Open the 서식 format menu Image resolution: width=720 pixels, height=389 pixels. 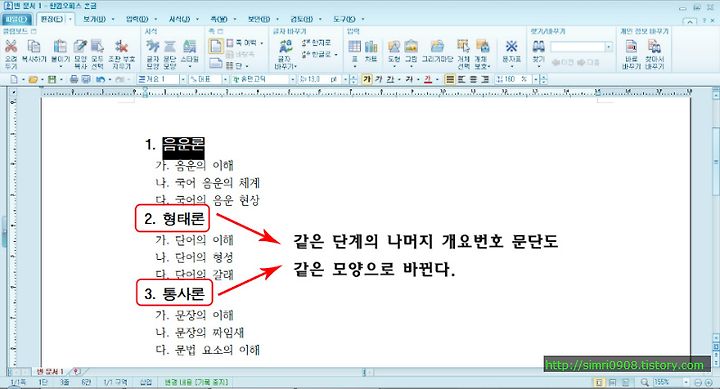[180, 19]
